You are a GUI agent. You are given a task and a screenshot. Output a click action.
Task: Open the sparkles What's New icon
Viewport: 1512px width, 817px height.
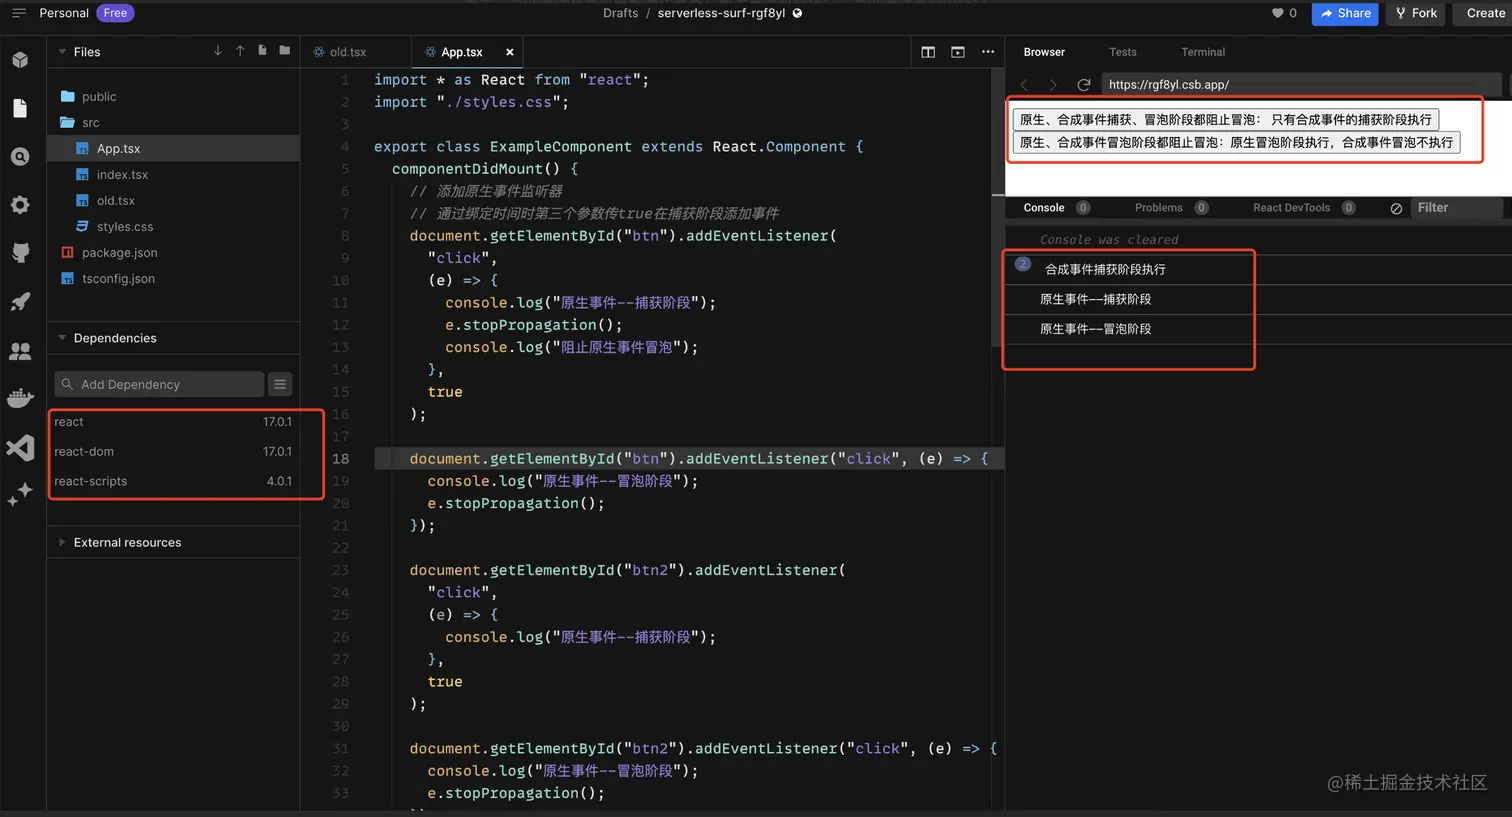pyautogui.click(x=20, y=494)
